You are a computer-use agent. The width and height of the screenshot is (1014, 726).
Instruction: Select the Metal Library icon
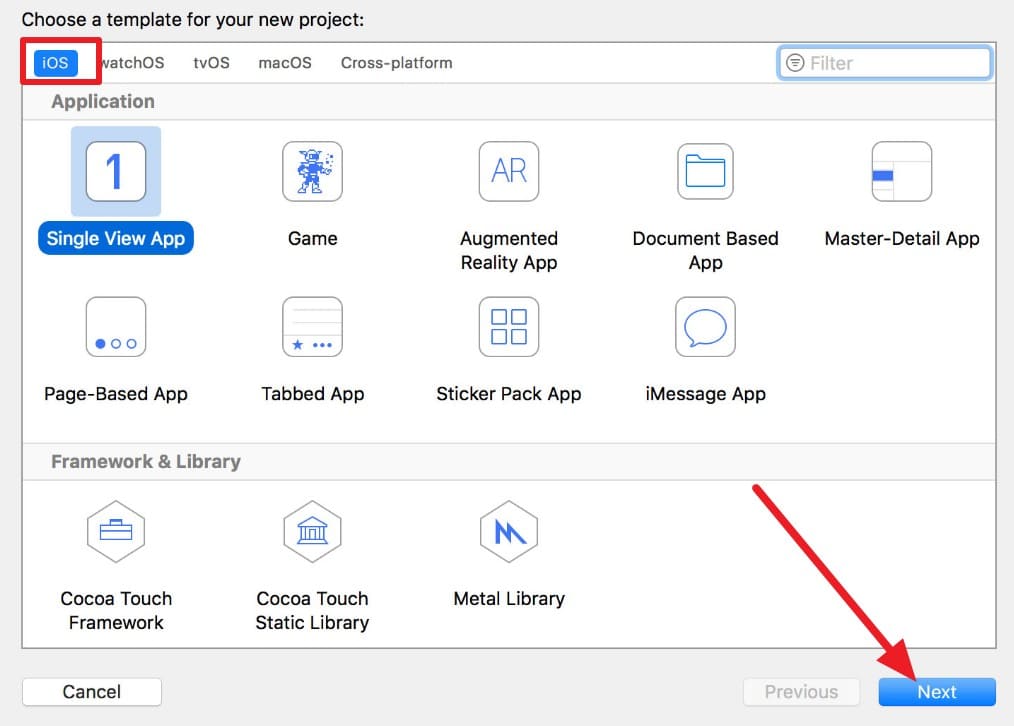[509, 531]
